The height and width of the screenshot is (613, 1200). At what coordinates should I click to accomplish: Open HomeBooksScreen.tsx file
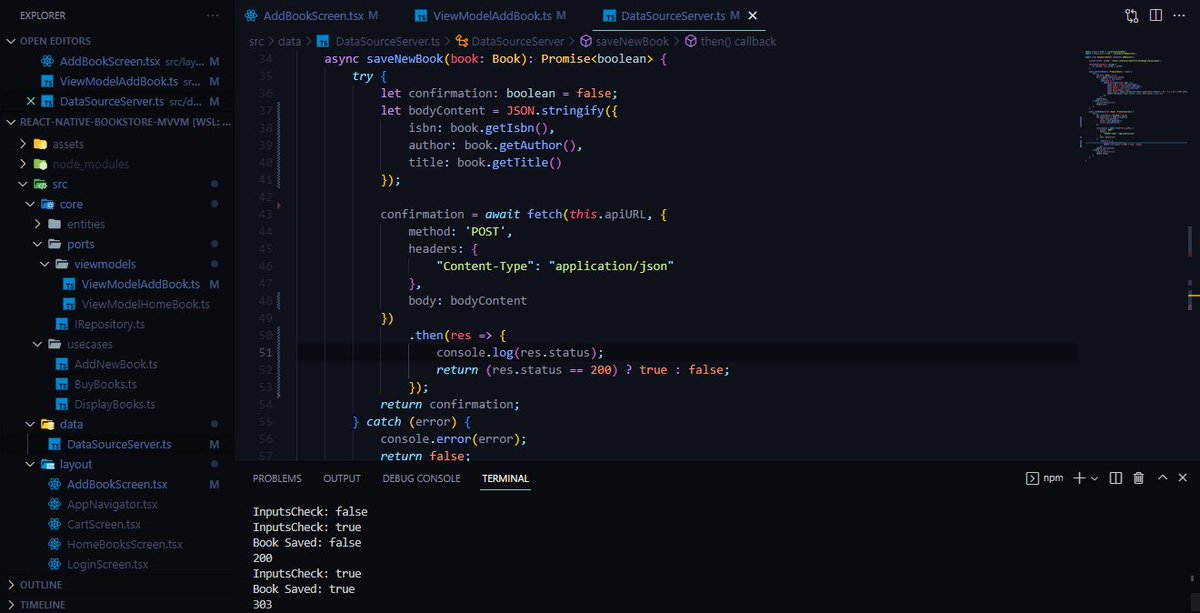click(x=125, y=544)
